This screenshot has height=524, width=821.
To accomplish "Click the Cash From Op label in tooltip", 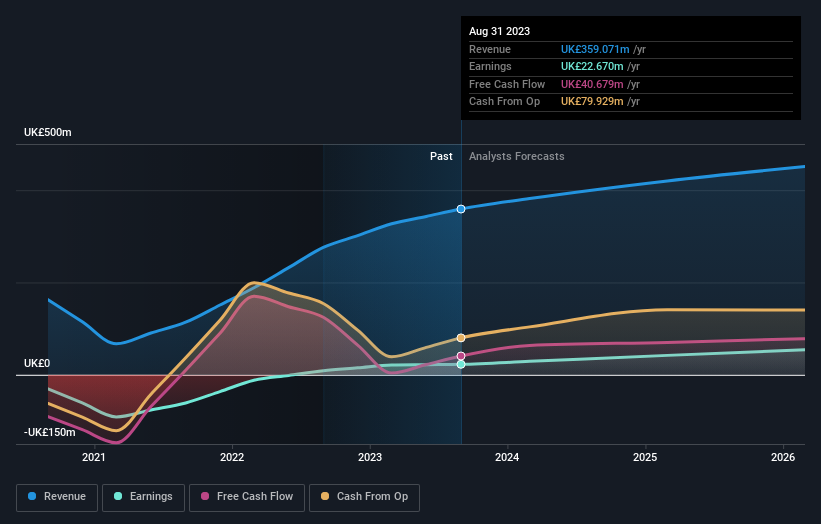I will [504, 102].
